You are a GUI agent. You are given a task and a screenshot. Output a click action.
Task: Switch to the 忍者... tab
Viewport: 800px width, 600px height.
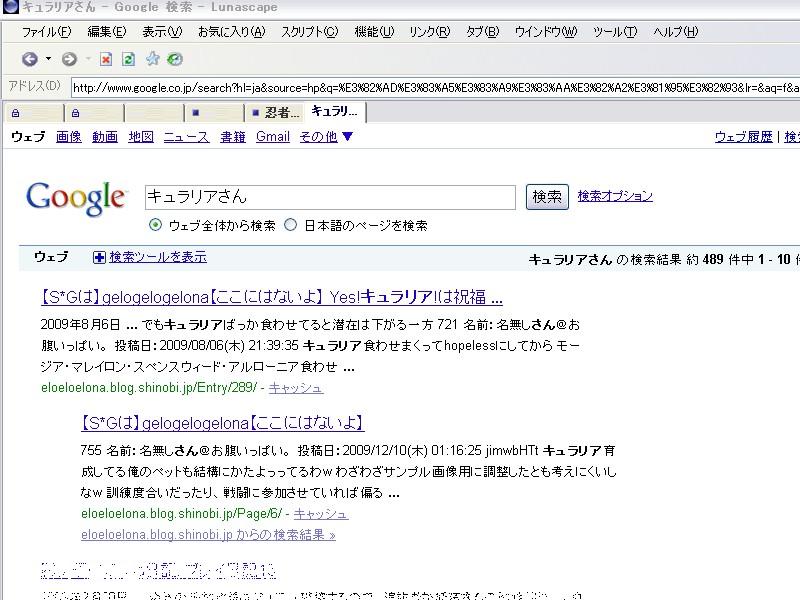276,113
